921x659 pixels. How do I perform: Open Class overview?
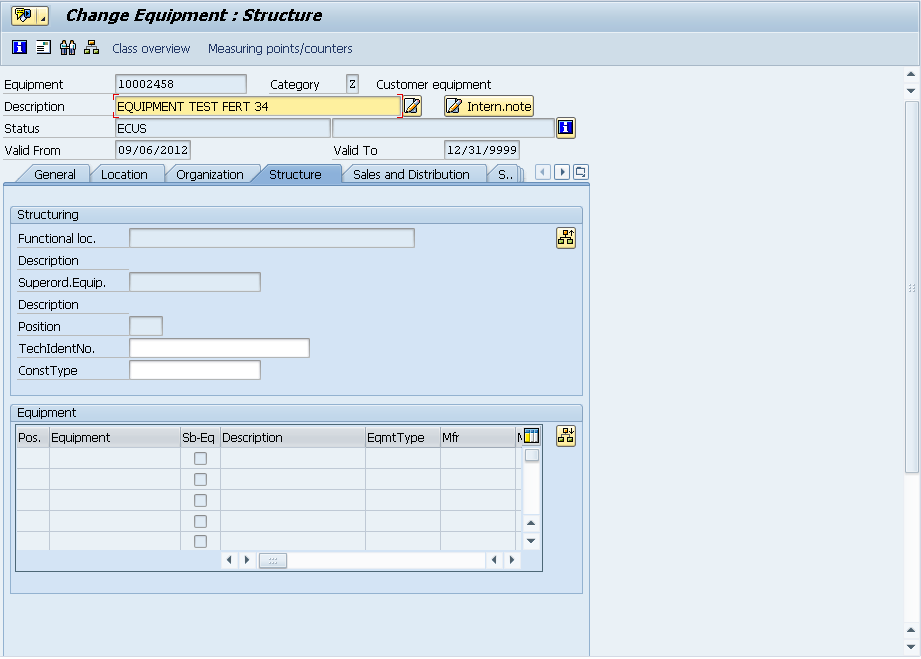151,49
